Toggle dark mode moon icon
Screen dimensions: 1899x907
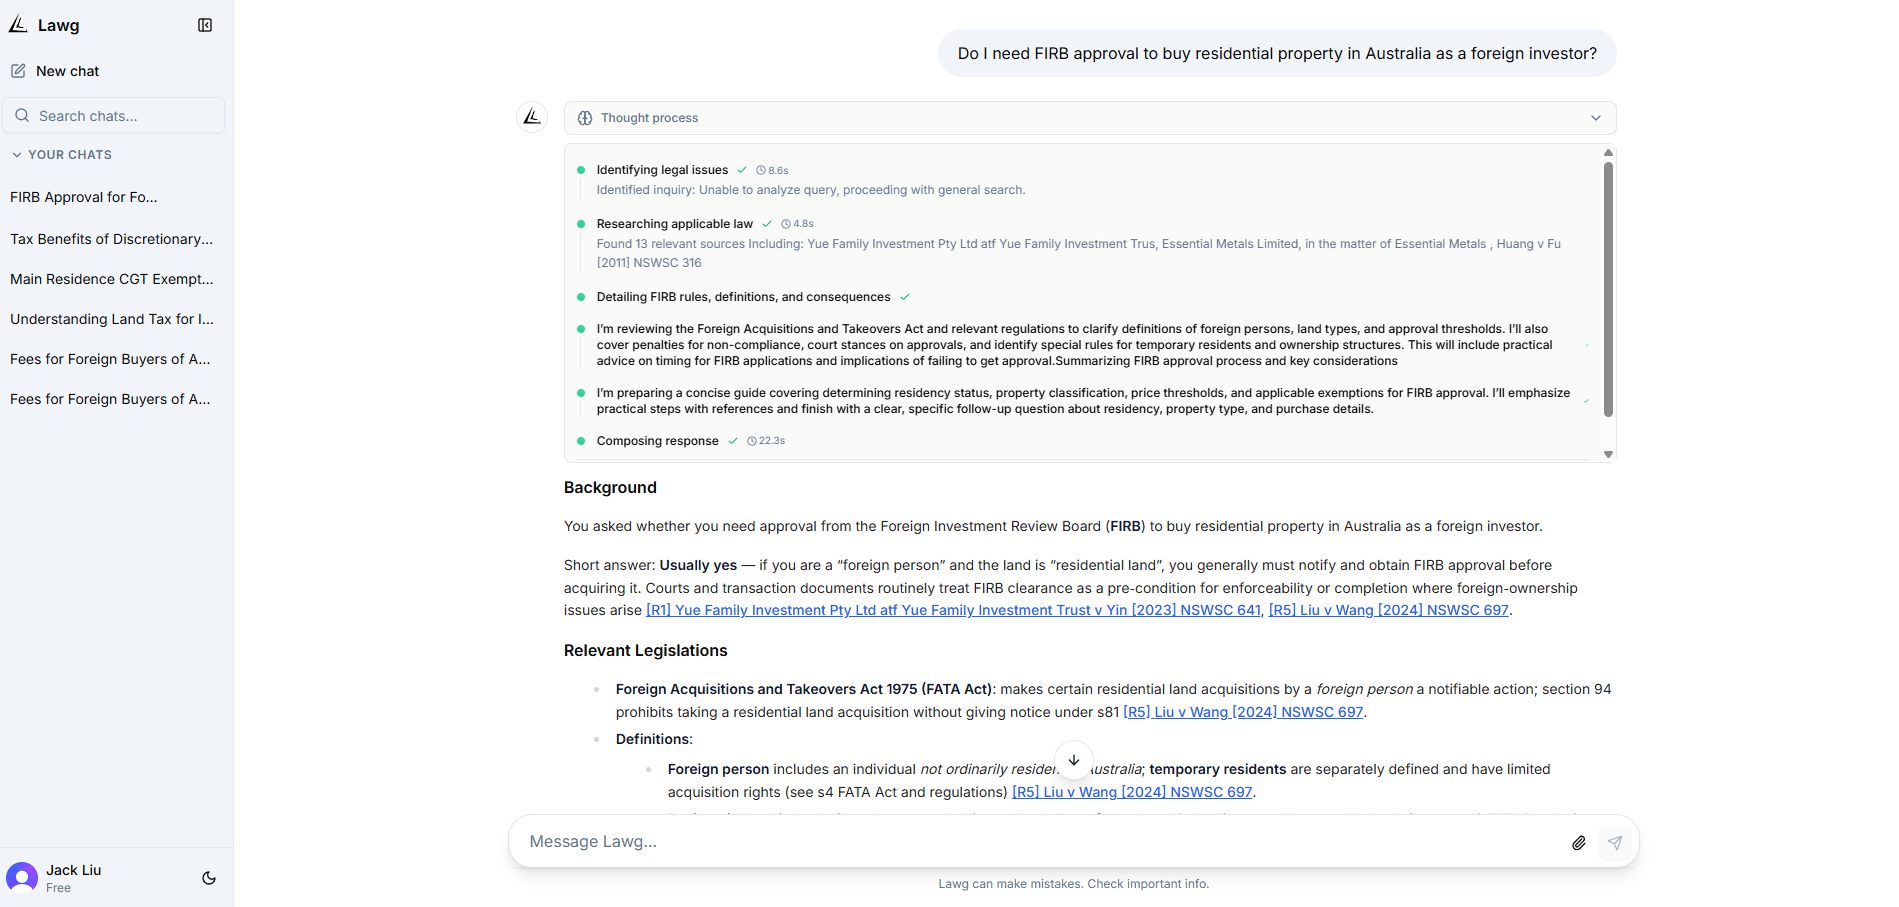[x=209, y=878]
